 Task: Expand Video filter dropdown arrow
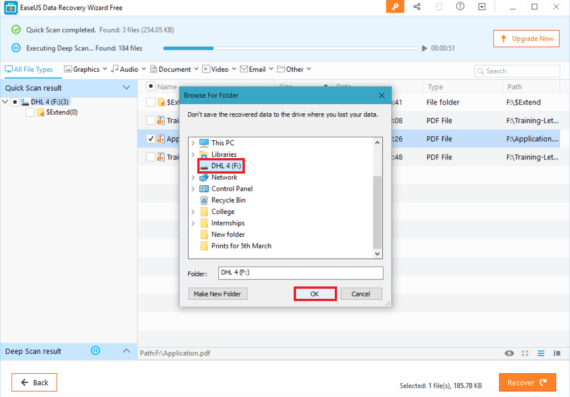[x=234, y=69]
